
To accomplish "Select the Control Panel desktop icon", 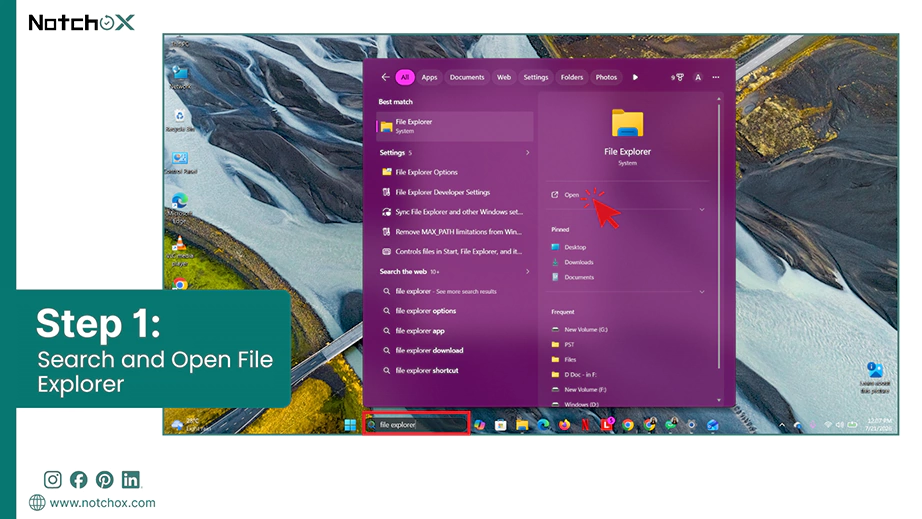I will pyautogui.click(x=181, y=163).
